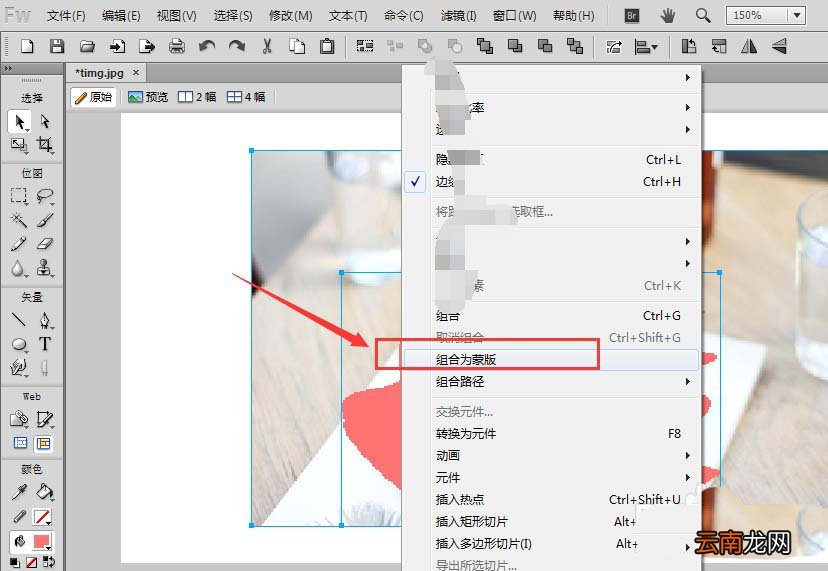Screen dimensions: 828x571
Task: Switch to 预览 preview view
Action: 148,97
